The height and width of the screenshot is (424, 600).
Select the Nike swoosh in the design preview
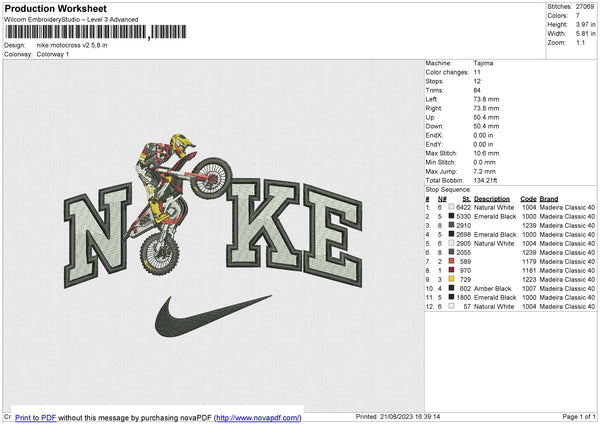pos(213,316)
